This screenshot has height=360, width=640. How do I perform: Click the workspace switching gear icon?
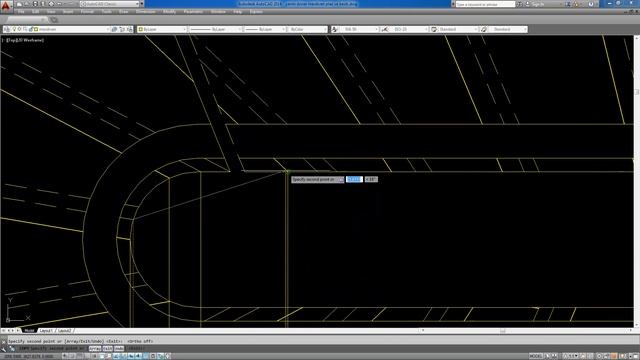[599, 356]
